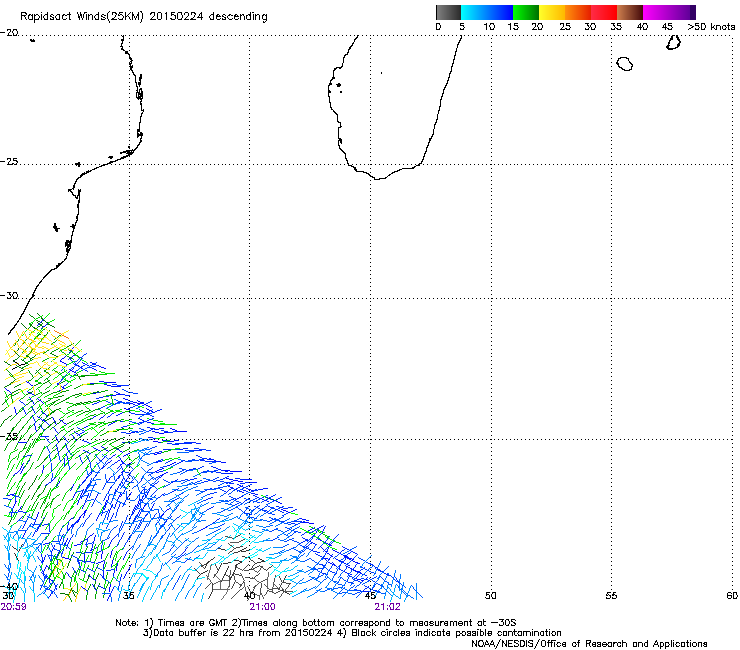Click the '-40' latitude axis label
The width and height of the screenshot is (740, 650).
tap(9, 587)
